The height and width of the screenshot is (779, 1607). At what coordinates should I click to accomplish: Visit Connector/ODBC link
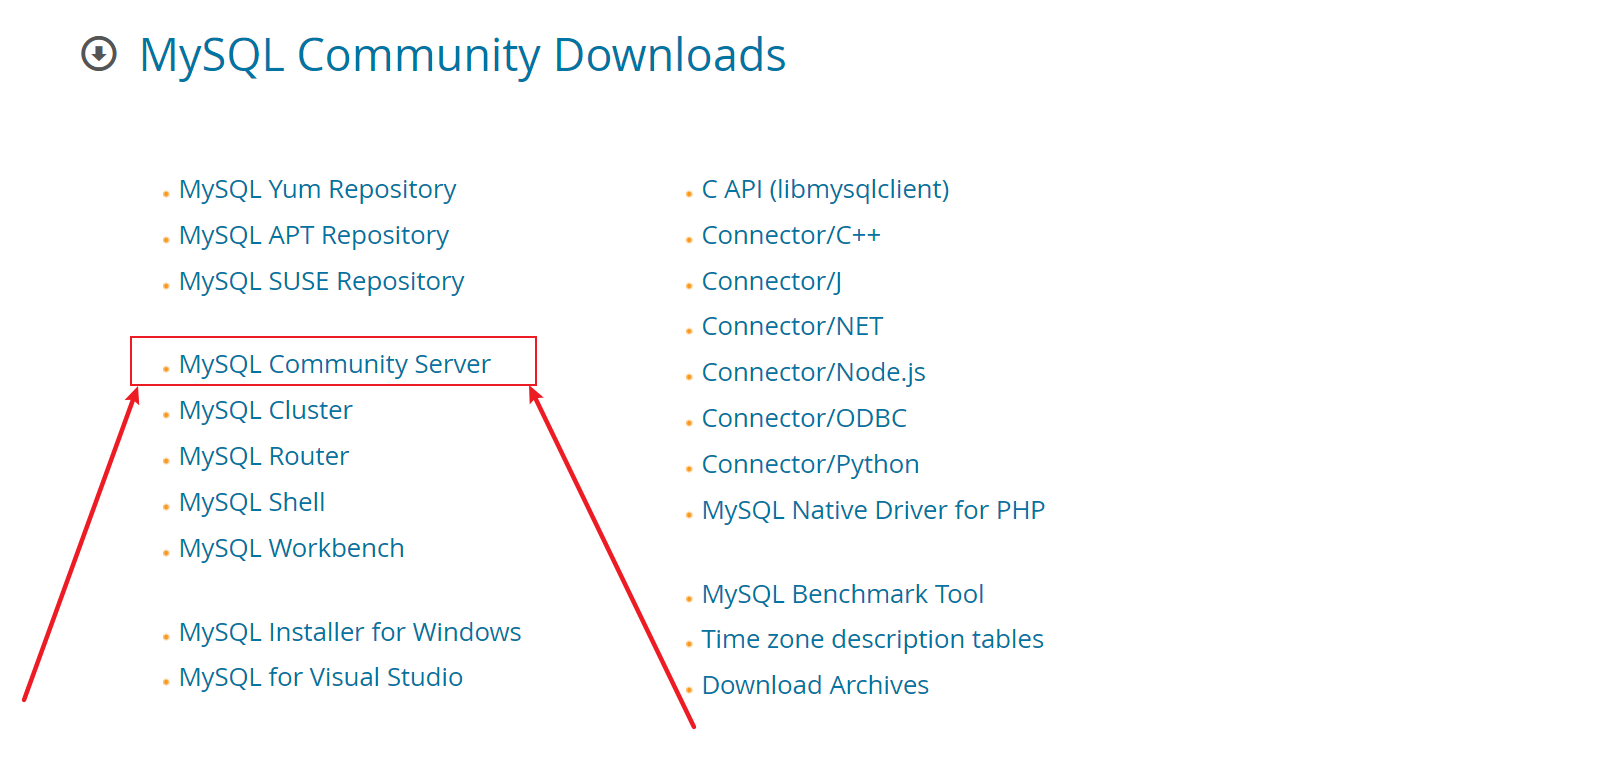(804, 418)
